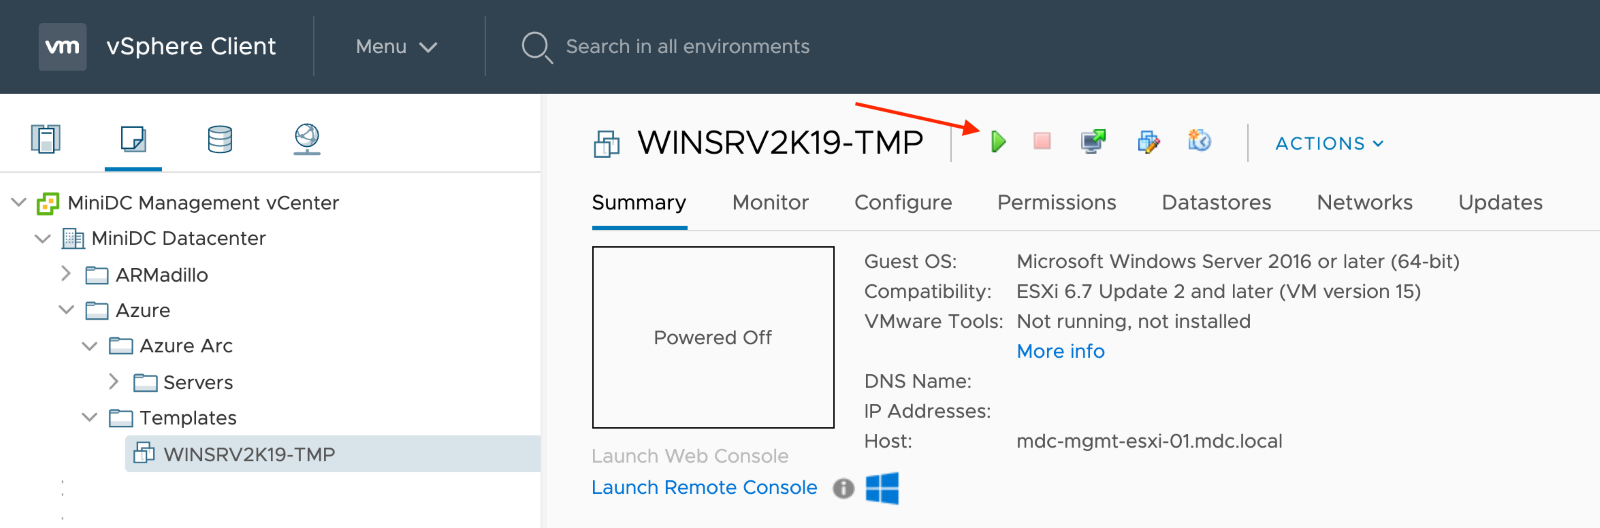Click the Edit Settings icon
This screenshot has height=528, width=1600.
[x=1148, y=142]
